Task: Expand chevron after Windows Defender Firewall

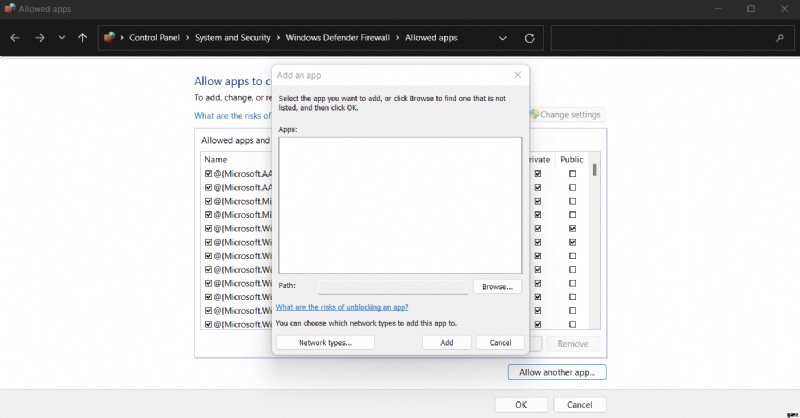Action: (x=397, y=38)
